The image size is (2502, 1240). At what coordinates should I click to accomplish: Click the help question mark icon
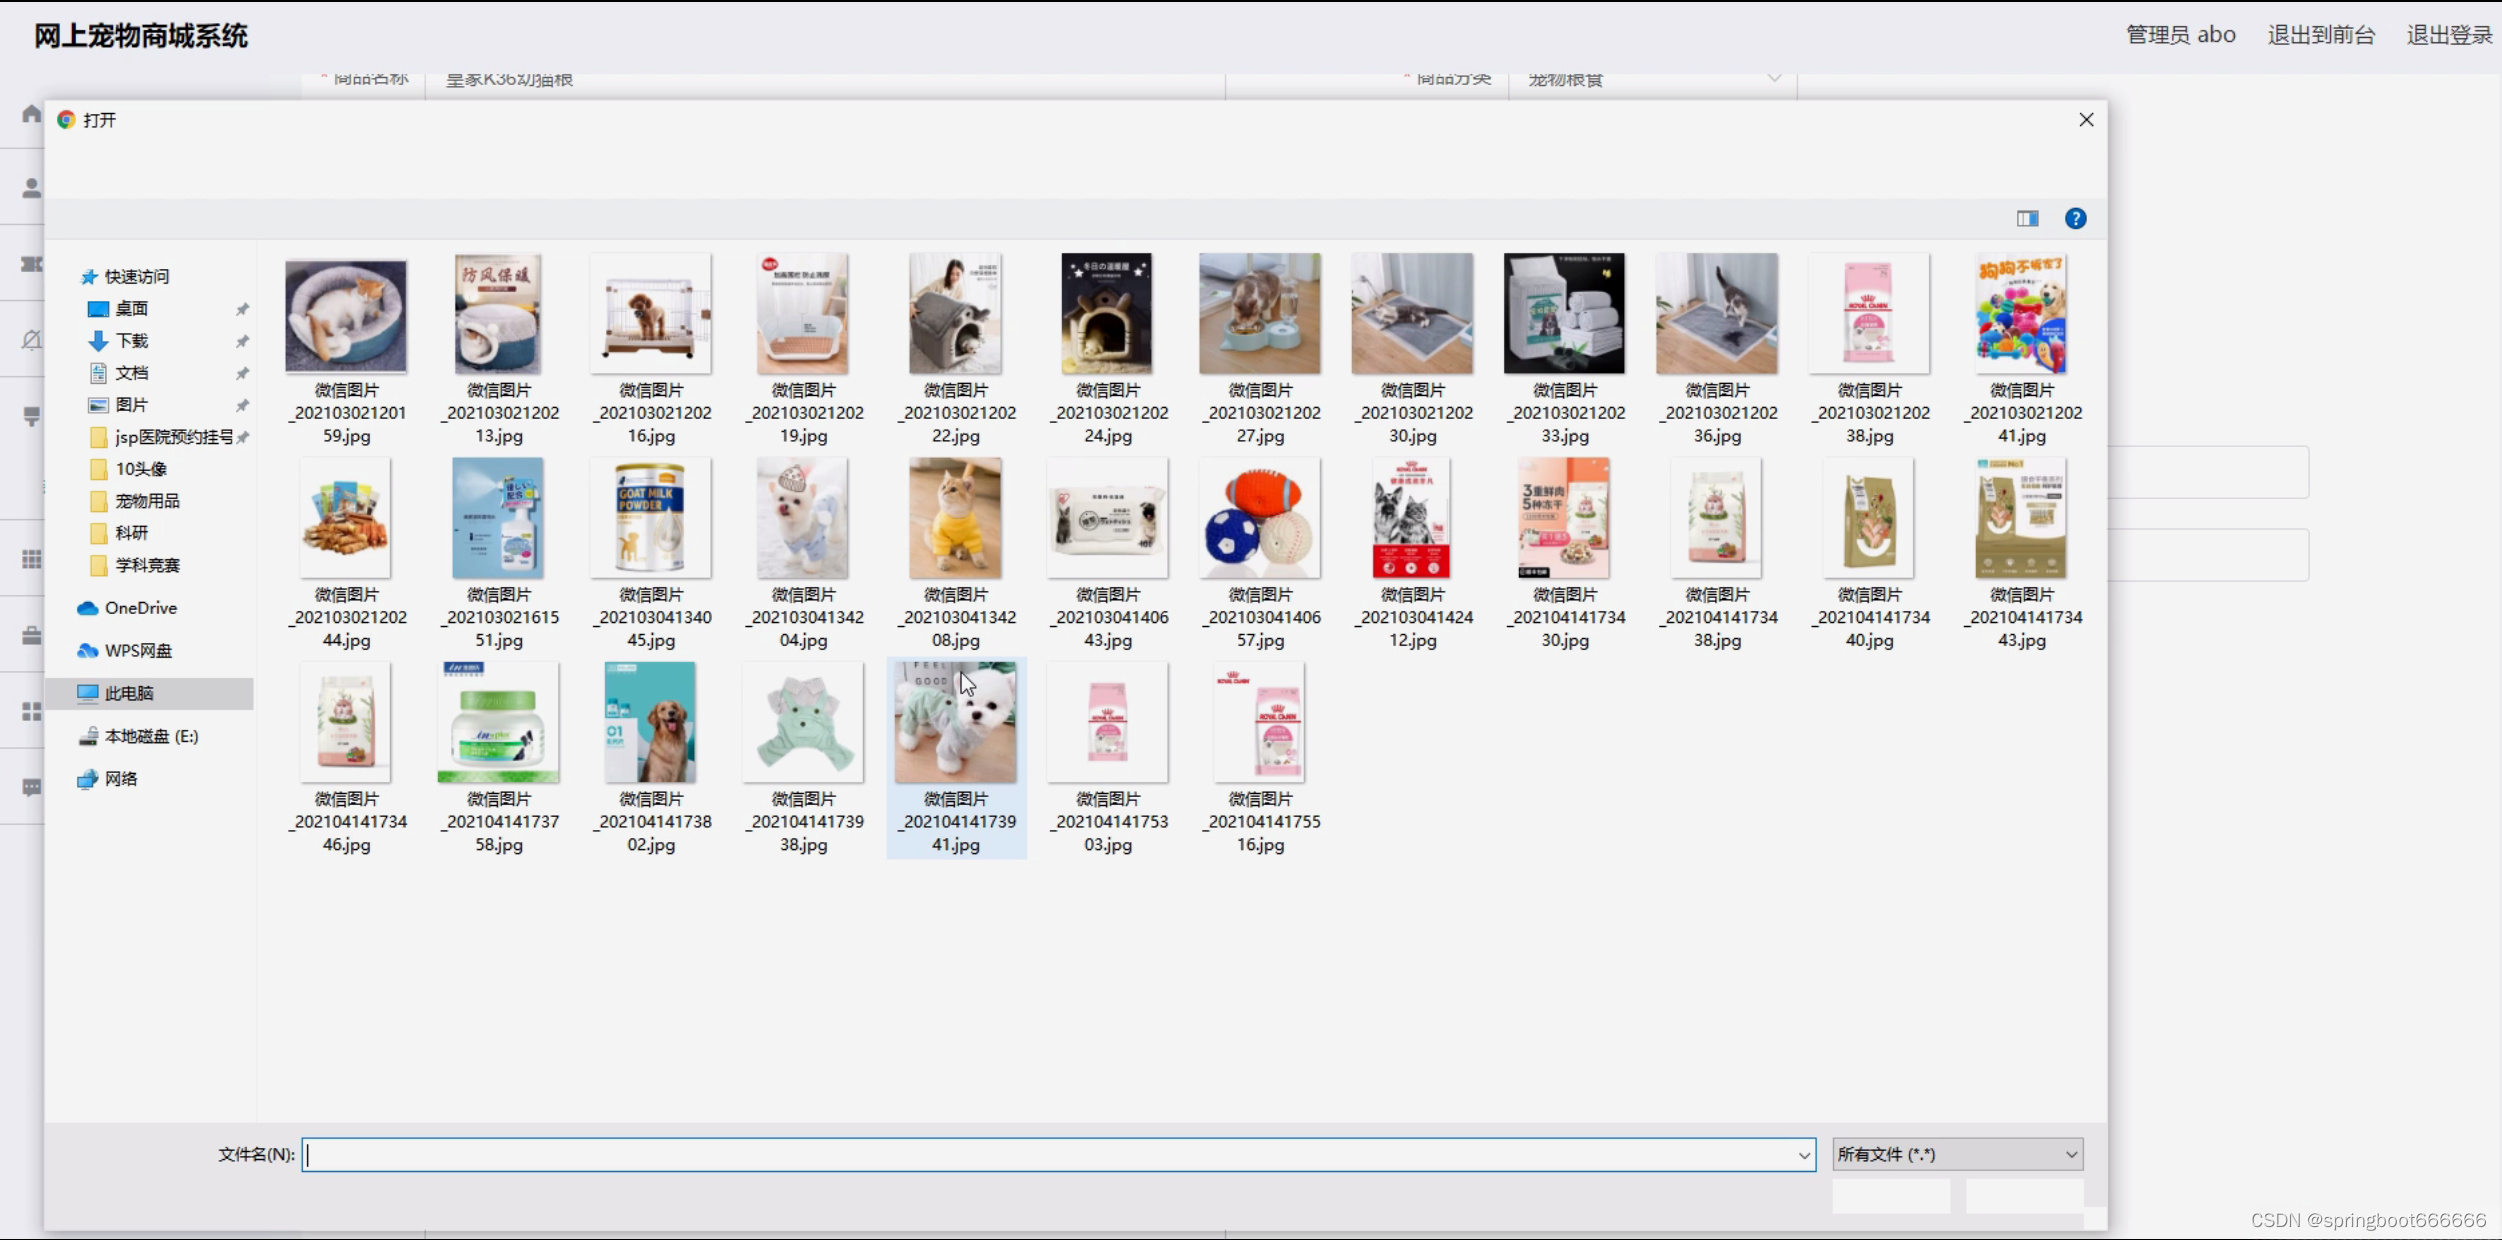tap(2075, 218)
